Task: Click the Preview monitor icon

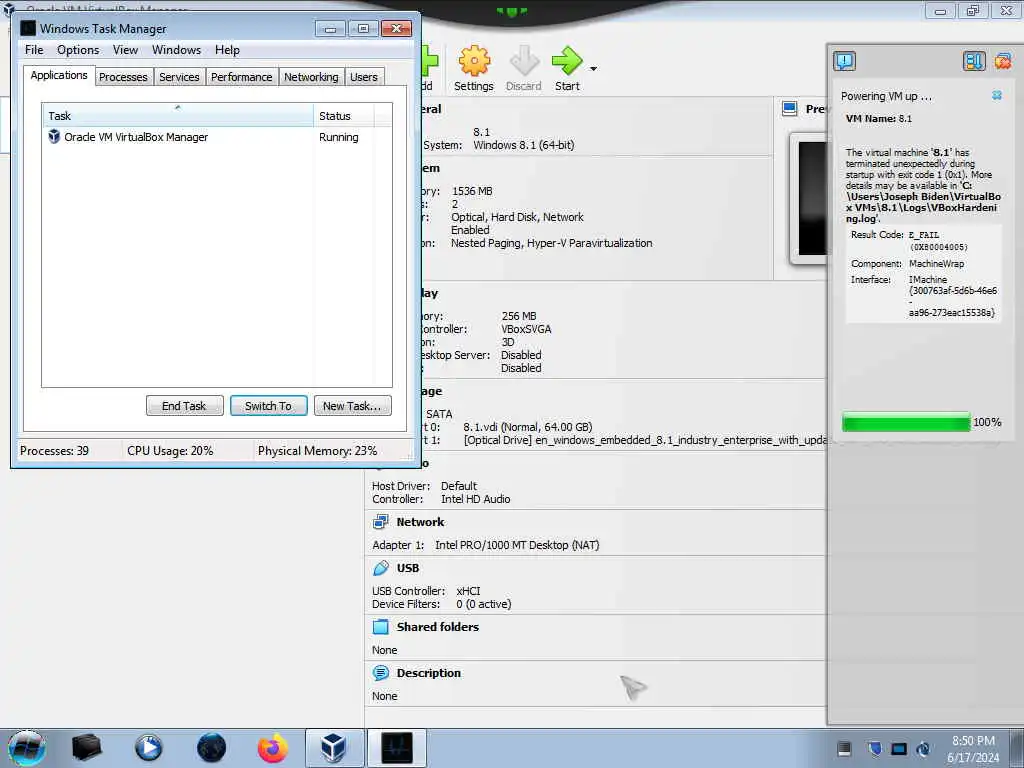Action: click(790, 108)
